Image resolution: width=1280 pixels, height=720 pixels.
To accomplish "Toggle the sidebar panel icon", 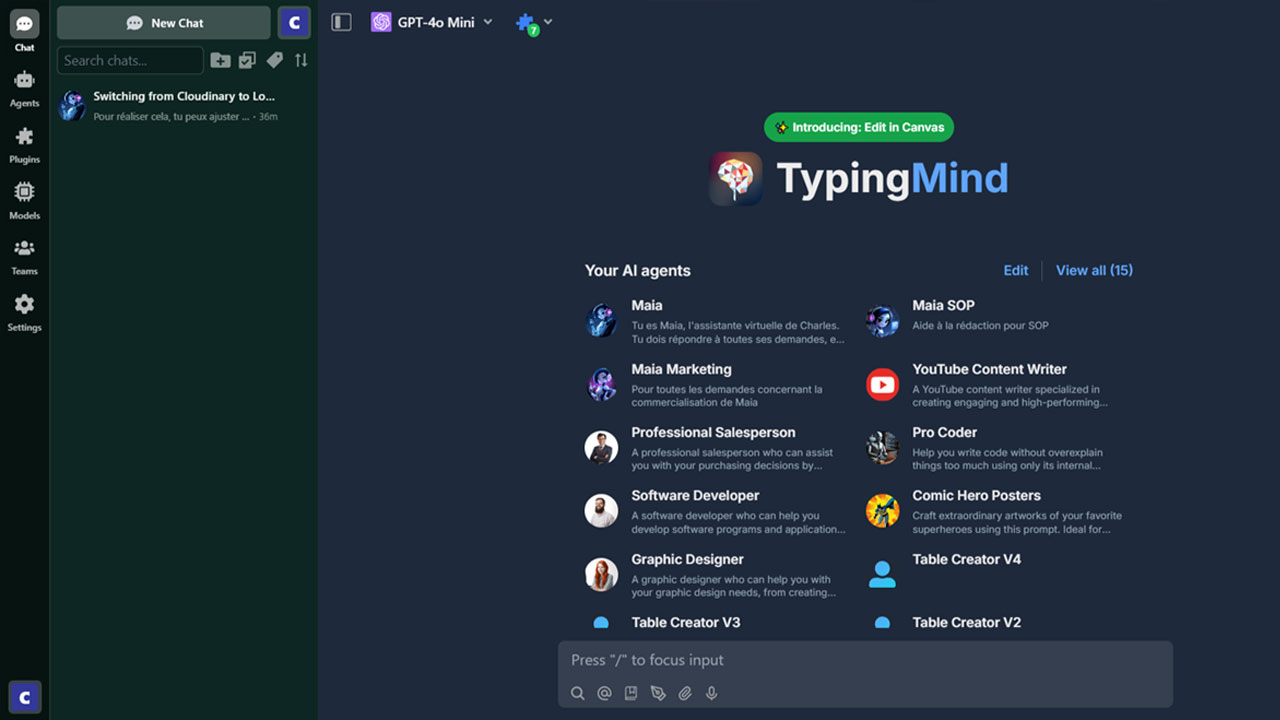I will coord(341,22).
